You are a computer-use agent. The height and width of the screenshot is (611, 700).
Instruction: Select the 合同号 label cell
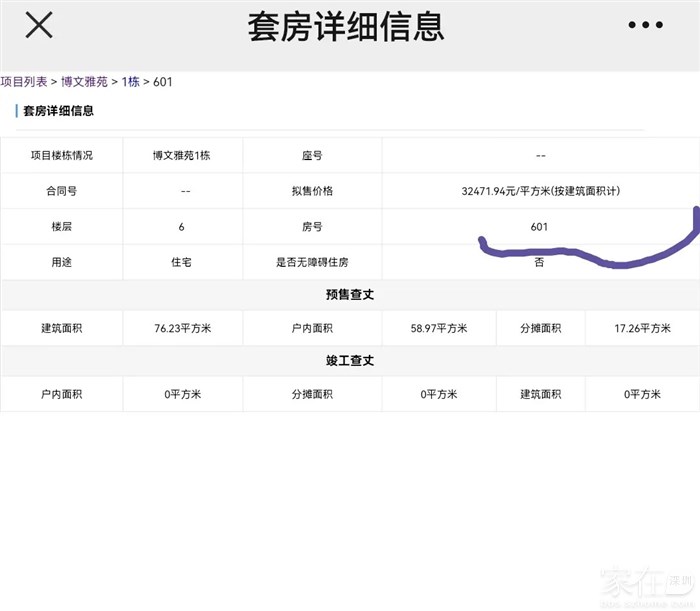click(x=61, y=191)
